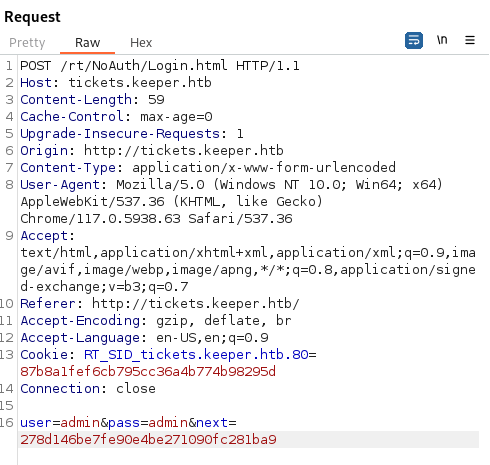This screenshot has width=490, height=465.
Task: Click the POST request line
Action: click(x=160, y=65)
